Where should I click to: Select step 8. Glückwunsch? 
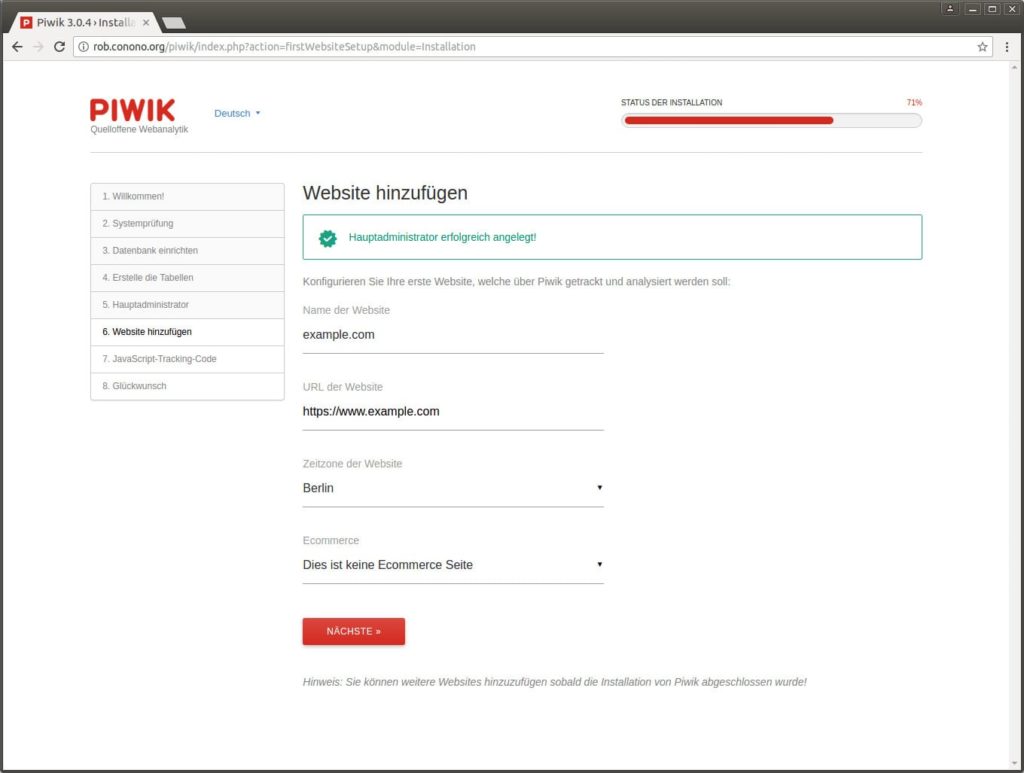pyautogui.click(x=187, y=386)
